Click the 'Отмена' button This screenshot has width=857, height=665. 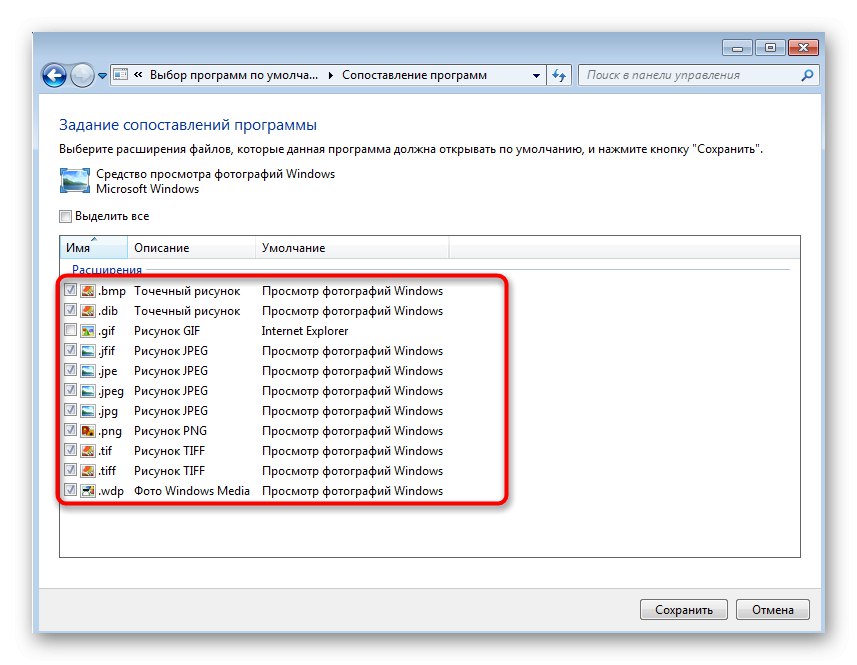click(772, 609)
